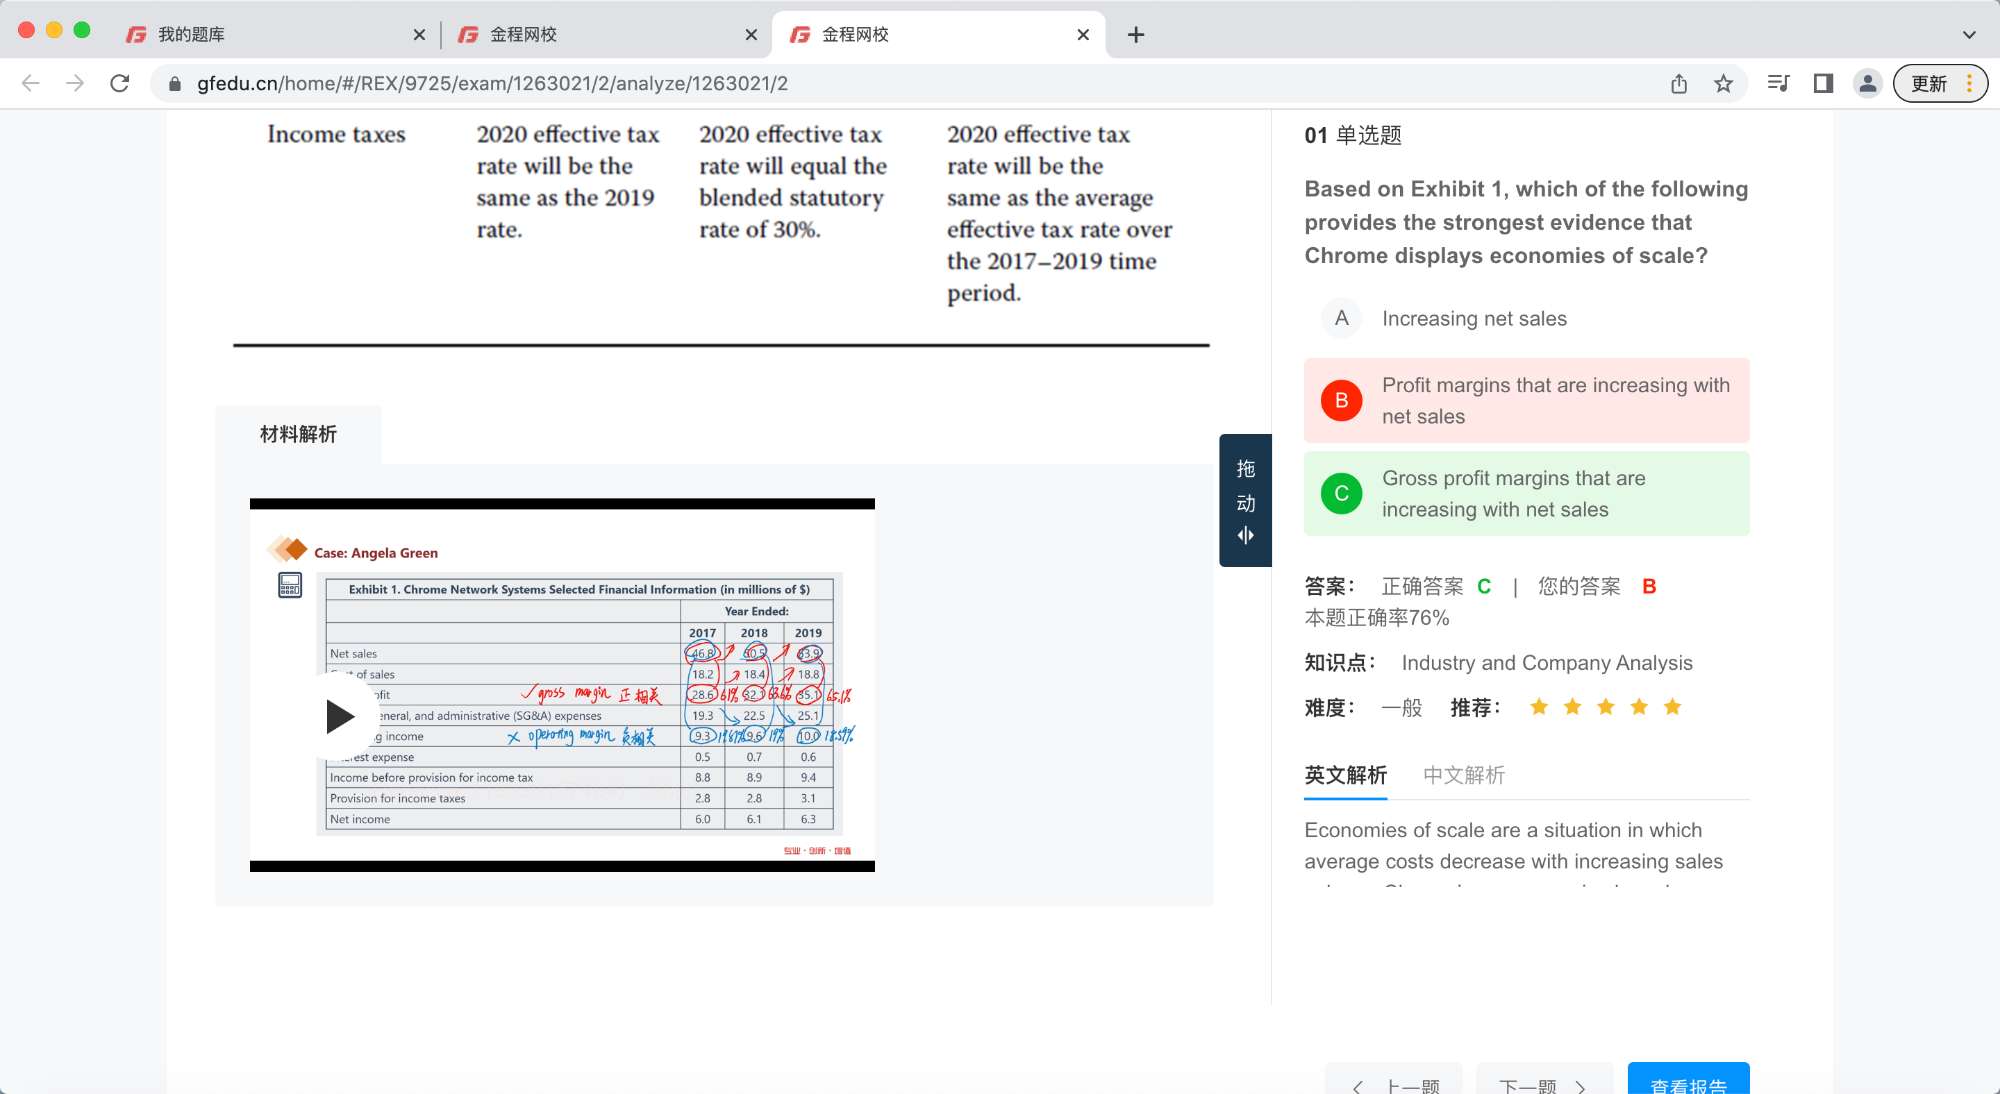Play the Angela Green case video

(340, 716)
